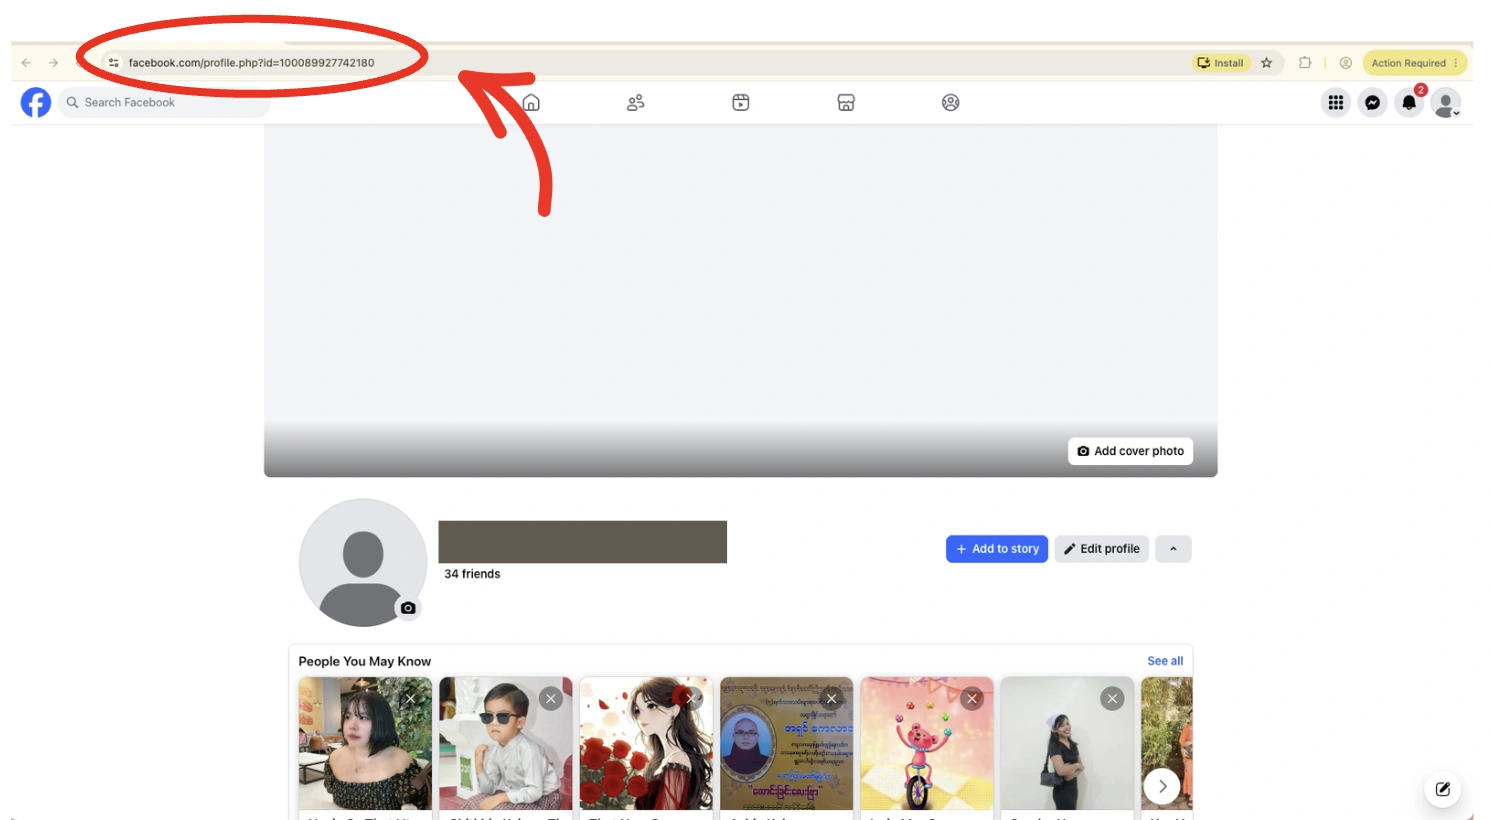This screenshot has width=1492, height=820.
Task: Dismiss suggestion with unicycle bear cartoon
Action: (972, 699)
